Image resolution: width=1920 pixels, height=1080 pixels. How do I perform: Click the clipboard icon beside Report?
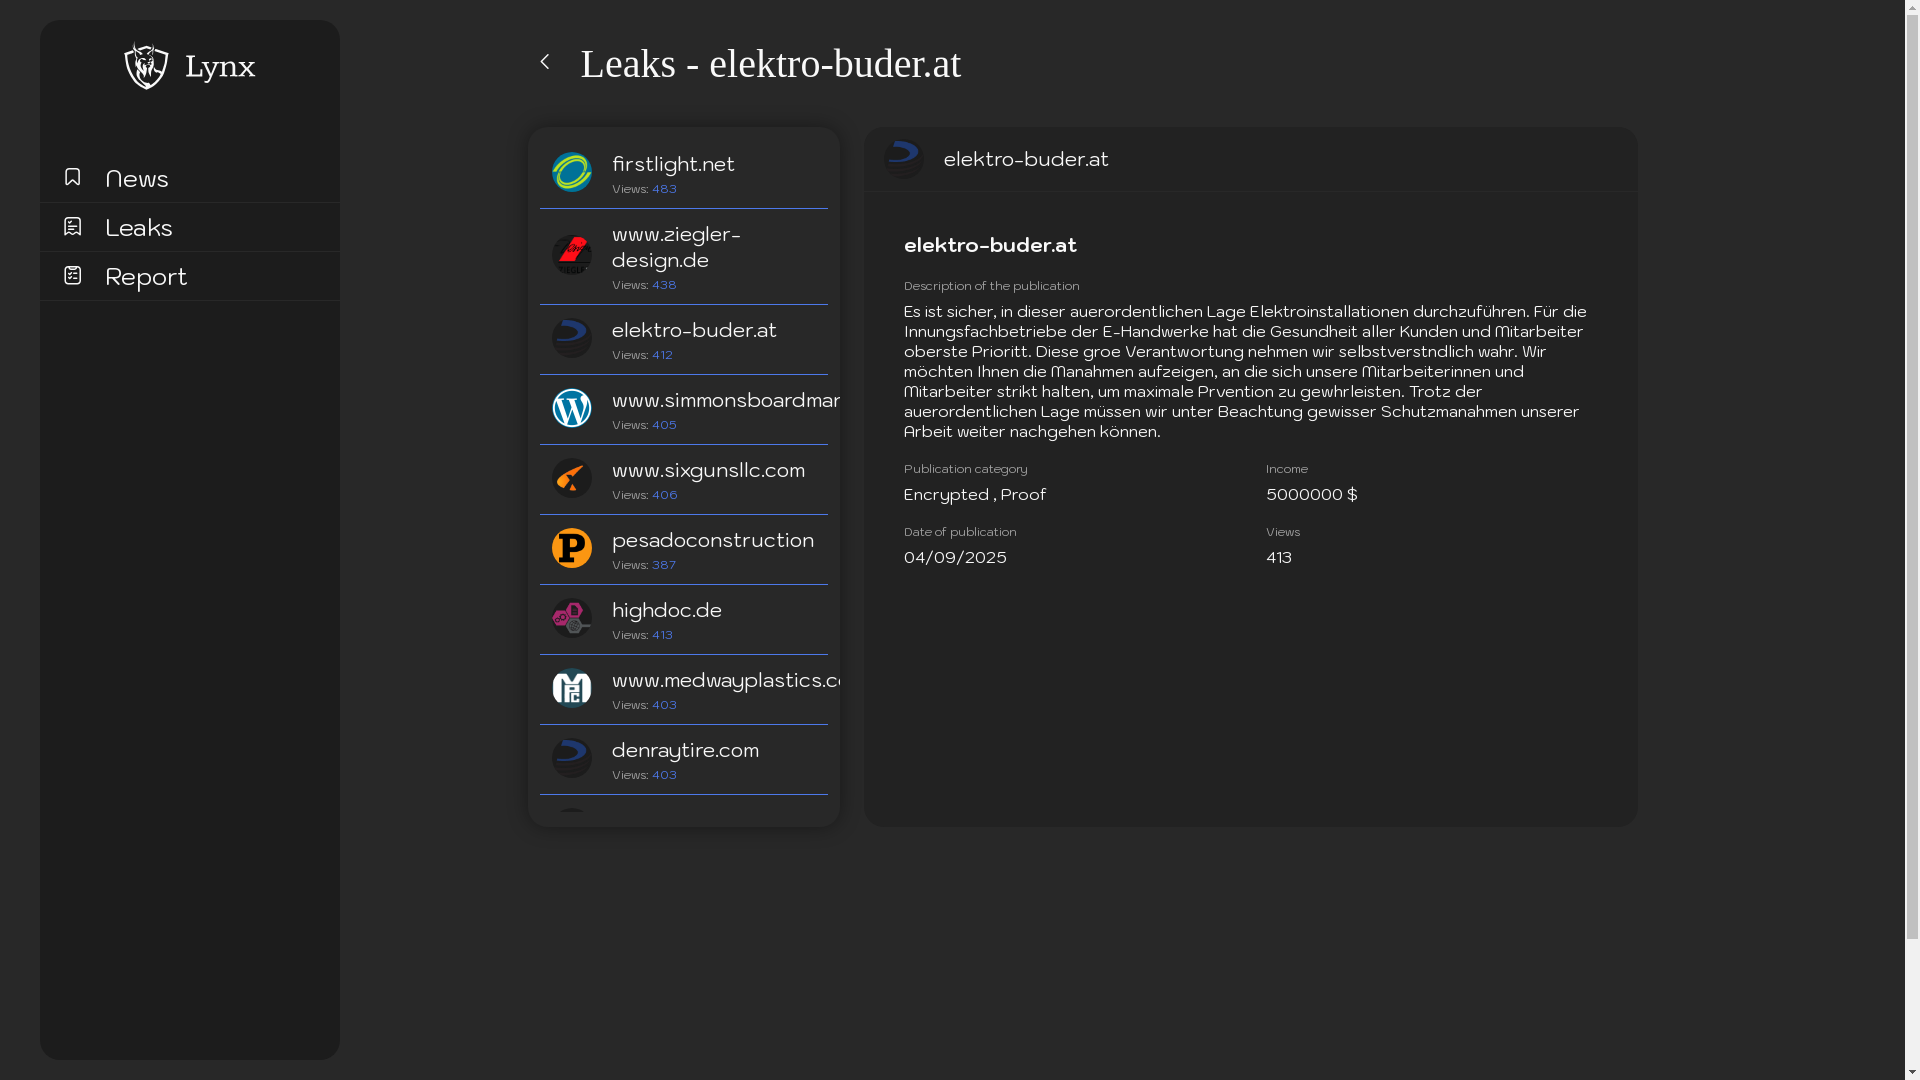[72, 274]
